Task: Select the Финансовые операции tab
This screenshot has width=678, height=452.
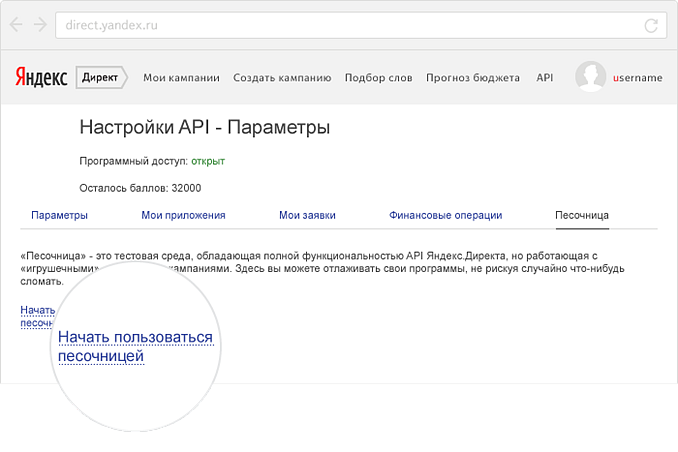Action: click(x=445, y=215)
